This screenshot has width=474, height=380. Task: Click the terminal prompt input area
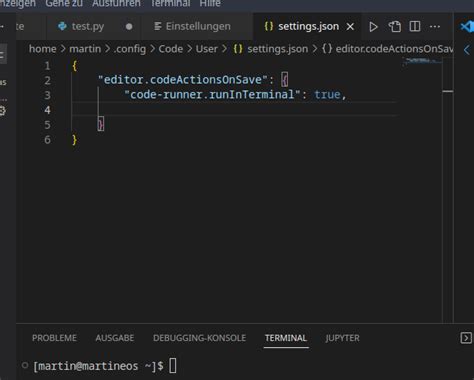point(173,366)
